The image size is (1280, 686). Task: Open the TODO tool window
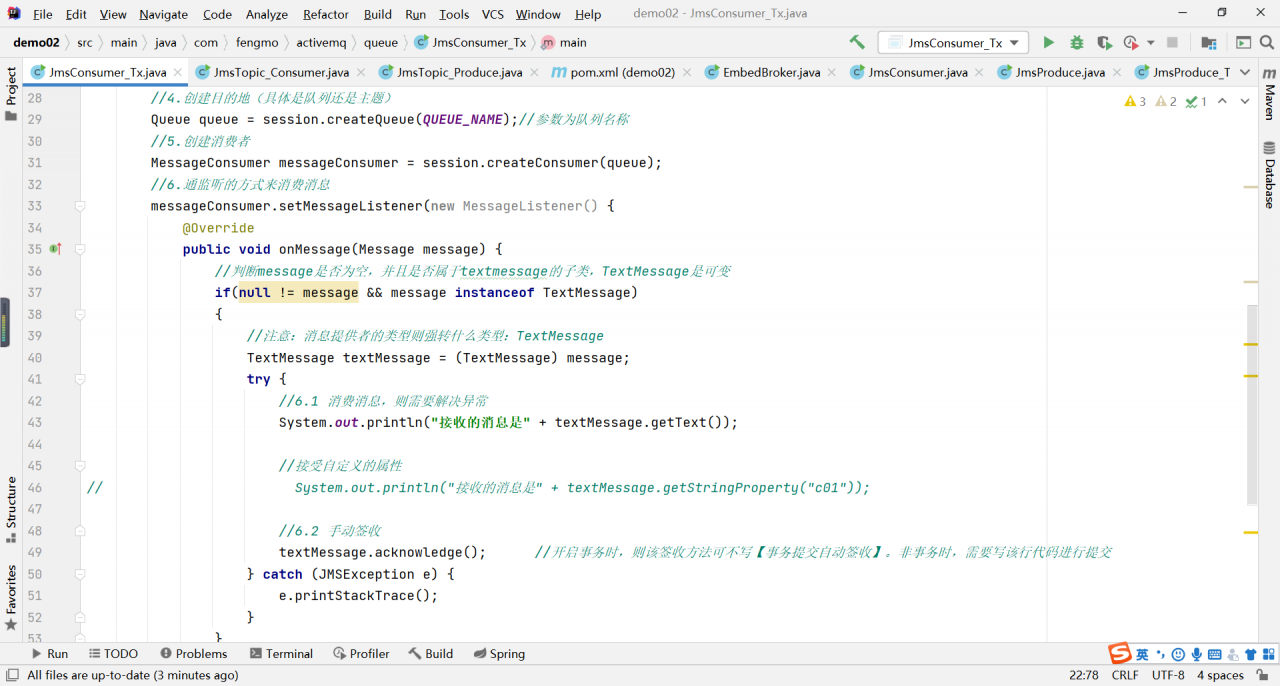pyautogui.click(x=112, y=654)
